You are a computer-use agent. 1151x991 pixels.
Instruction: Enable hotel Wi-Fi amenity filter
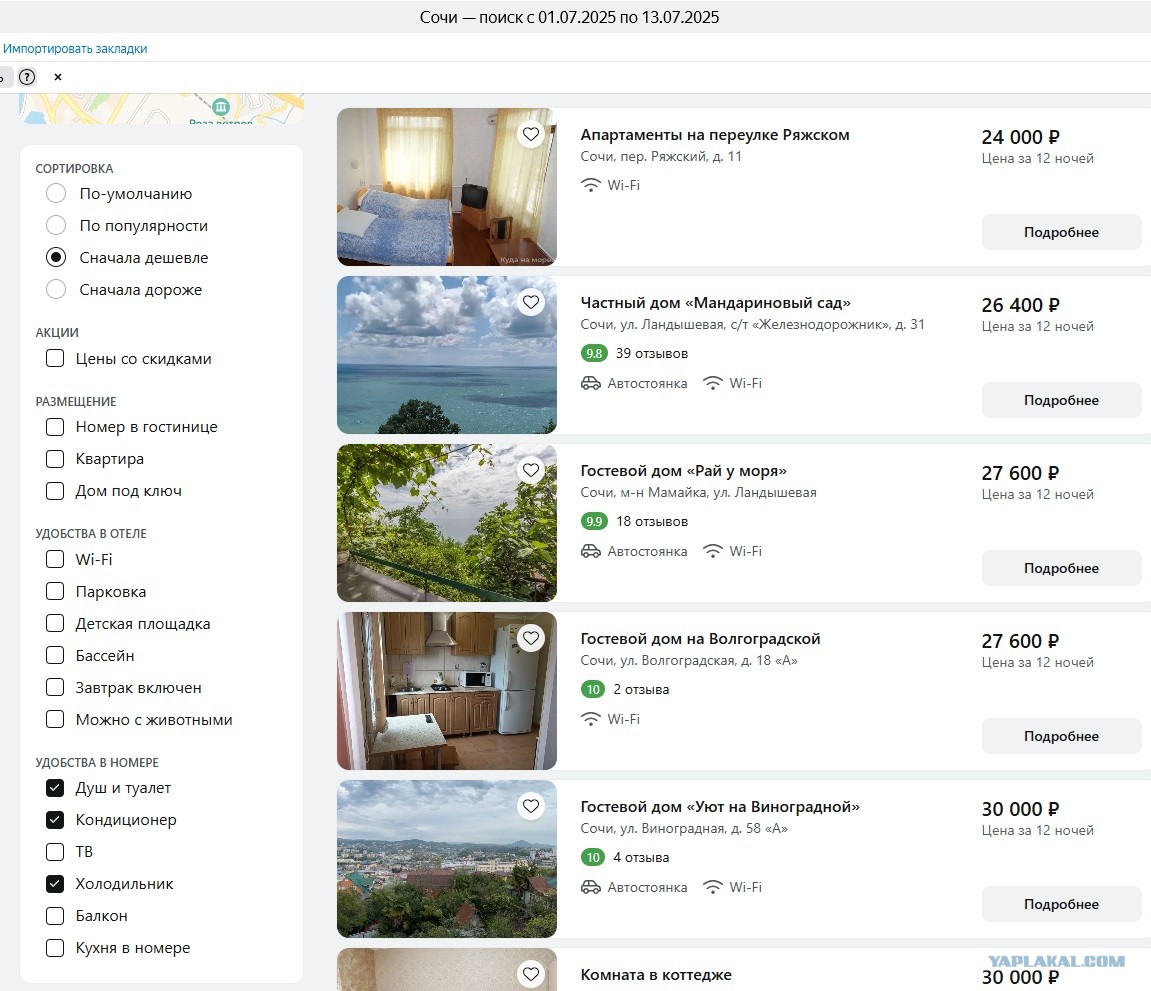point(55,559)
